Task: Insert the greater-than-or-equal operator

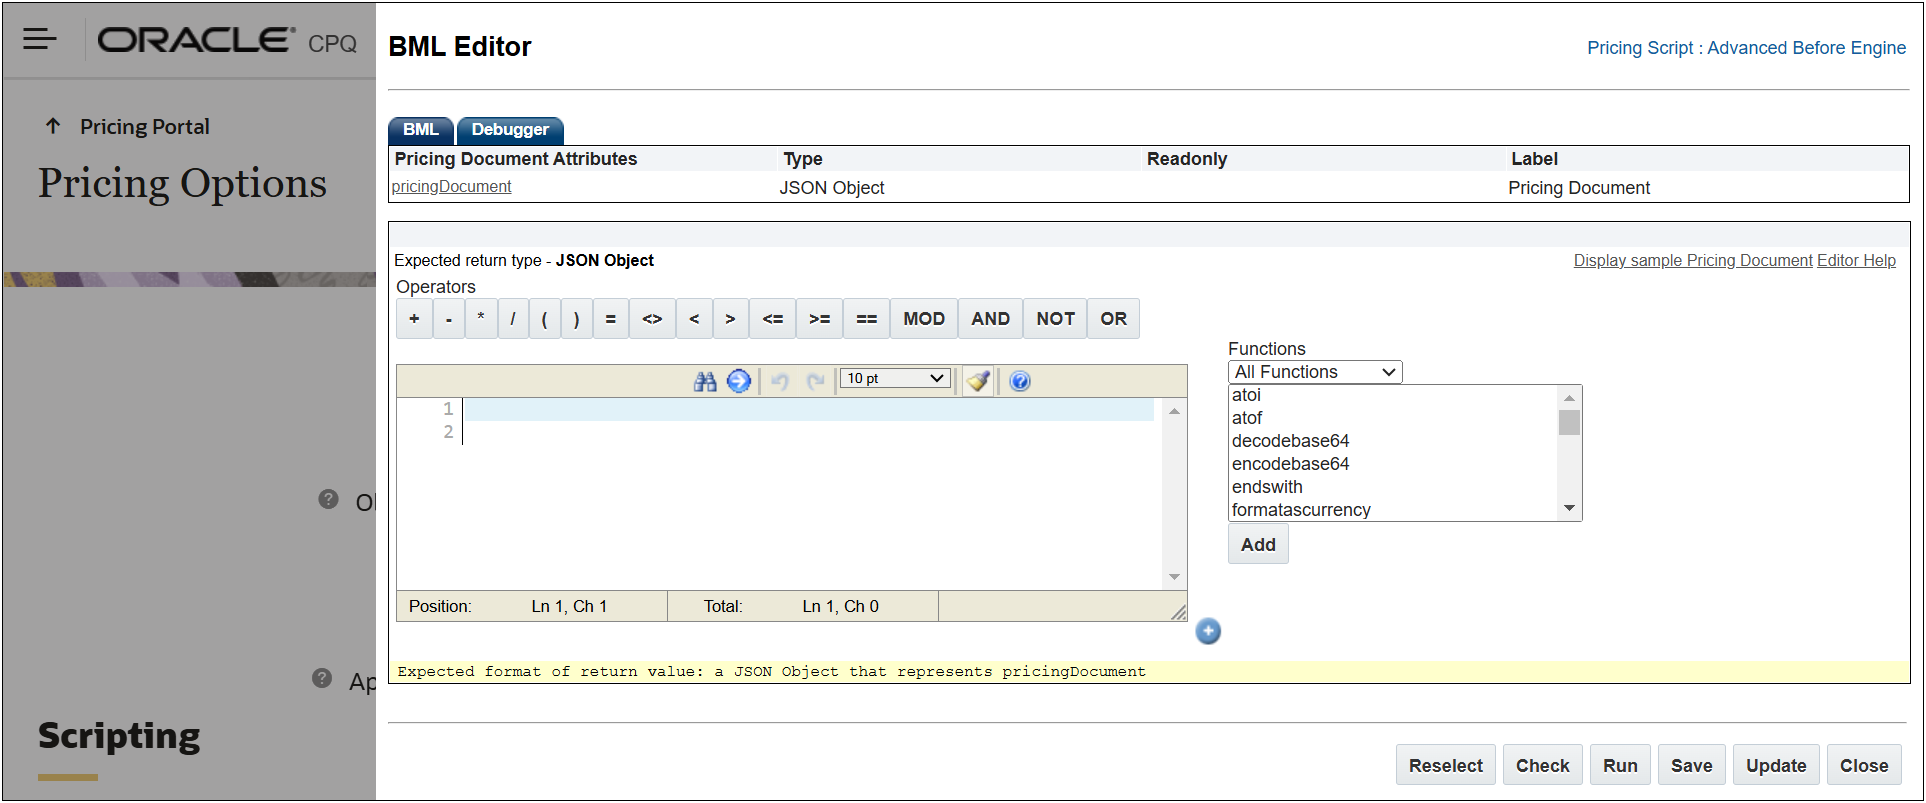Action: click(x=819, y=319)
